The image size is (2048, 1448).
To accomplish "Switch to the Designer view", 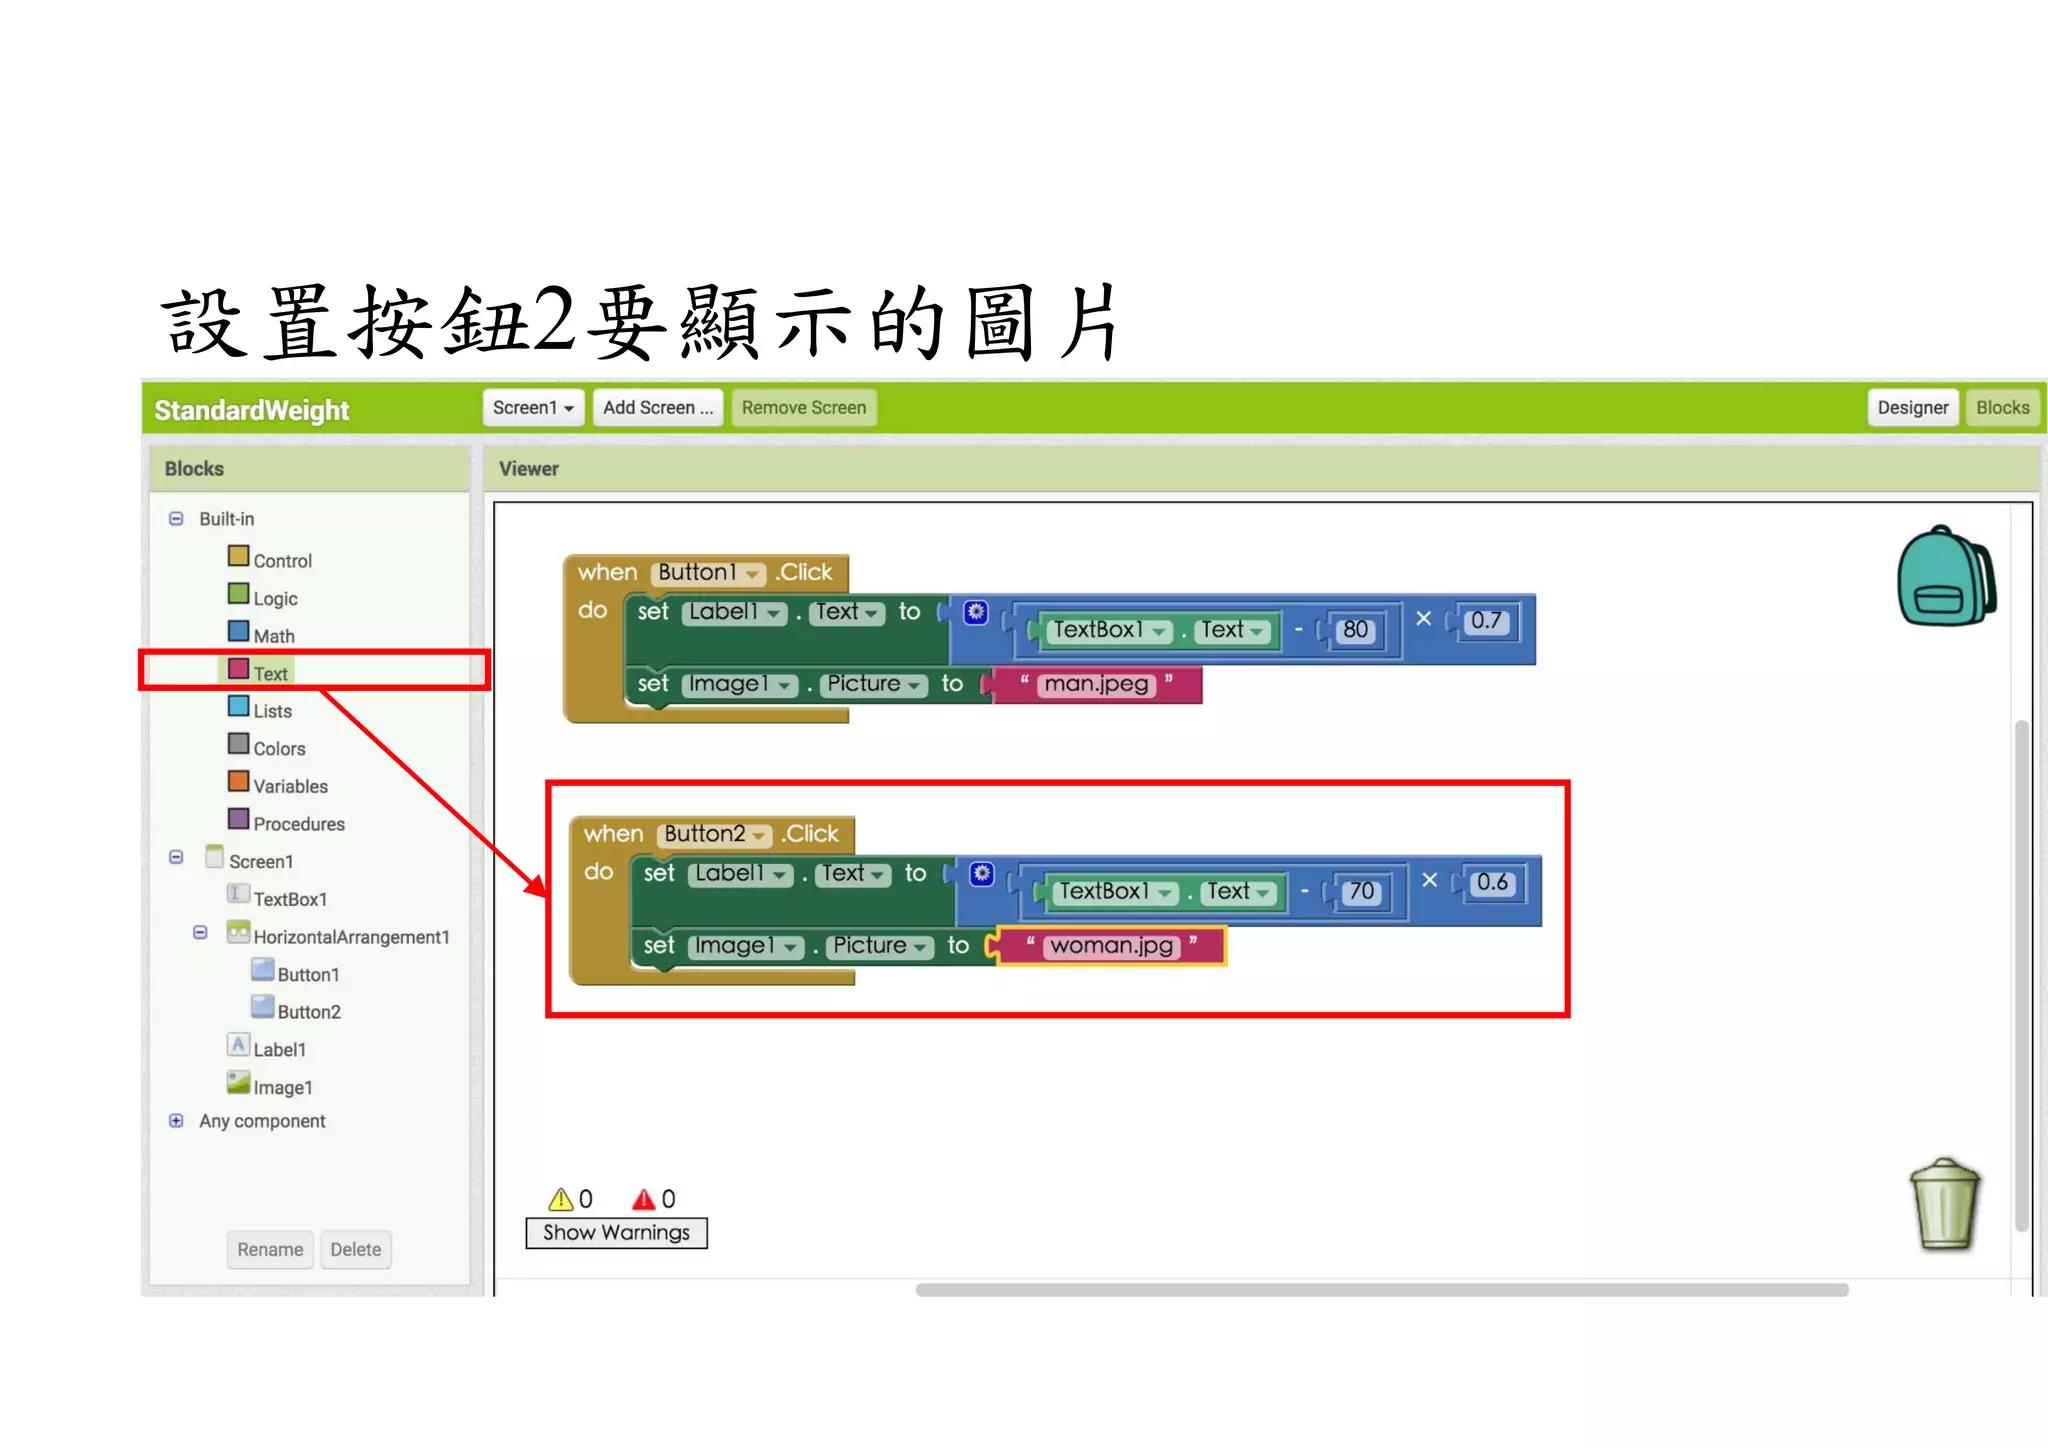I will point(1911,408).
